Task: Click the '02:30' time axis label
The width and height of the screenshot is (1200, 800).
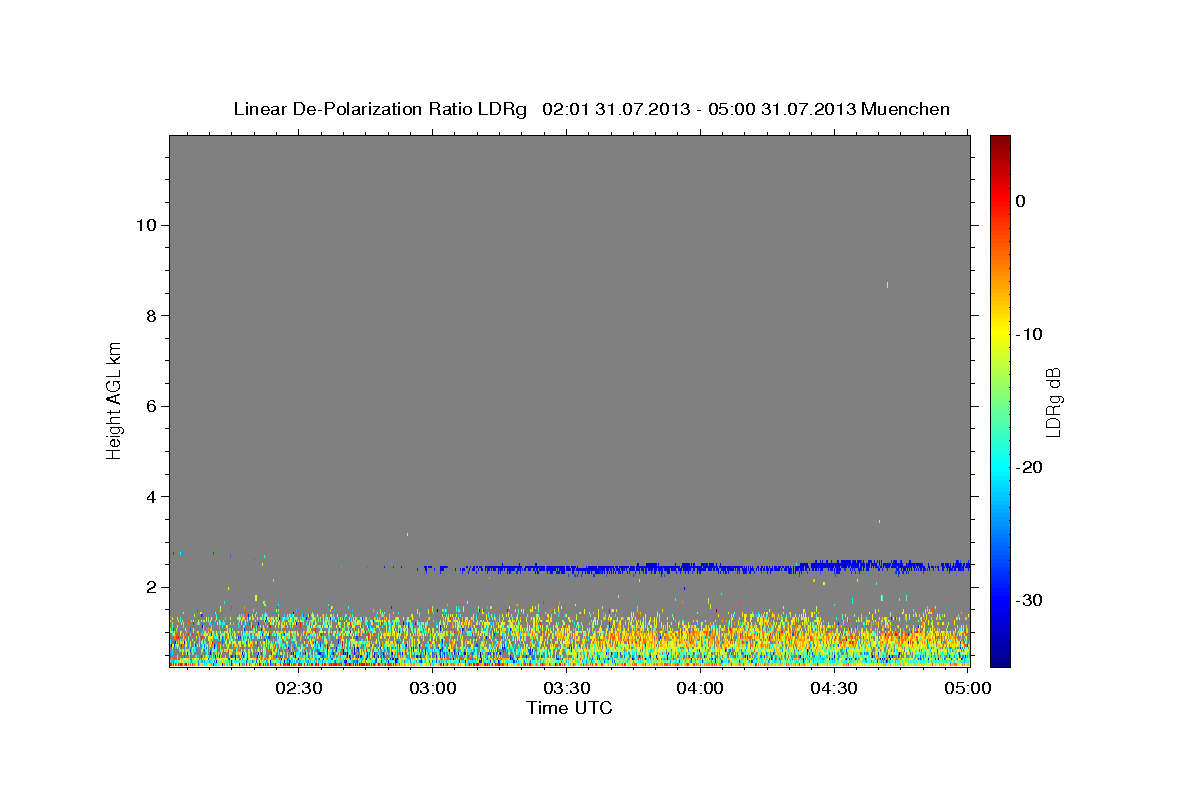Action: pyautogui.click(x=299, y=688)
